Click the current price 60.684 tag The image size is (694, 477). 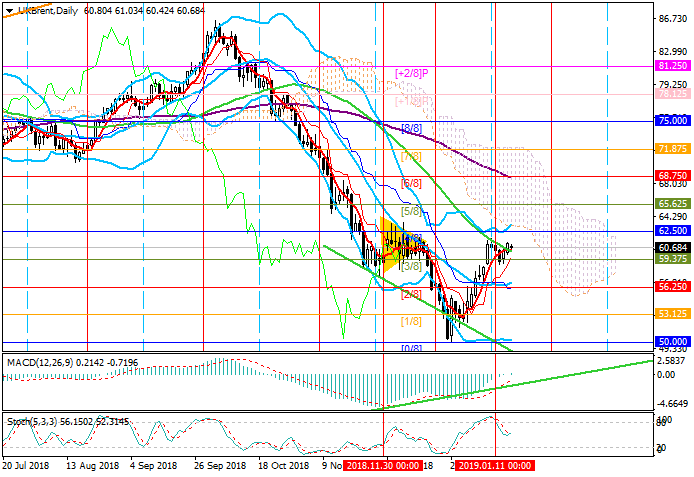click(x=670, y=246)
